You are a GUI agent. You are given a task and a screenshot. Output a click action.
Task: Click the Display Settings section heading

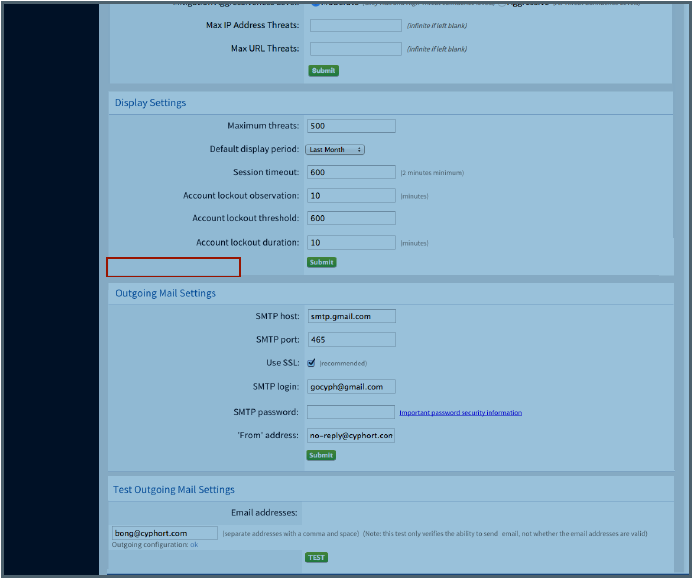pyautogui.click(x=150, y=103)
